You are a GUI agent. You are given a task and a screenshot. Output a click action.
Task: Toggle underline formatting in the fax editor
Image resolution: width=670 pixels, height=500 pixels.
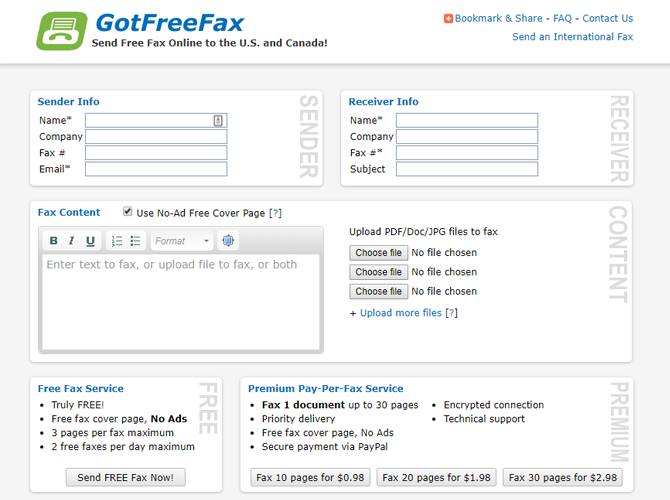click(x=90, y=241)
